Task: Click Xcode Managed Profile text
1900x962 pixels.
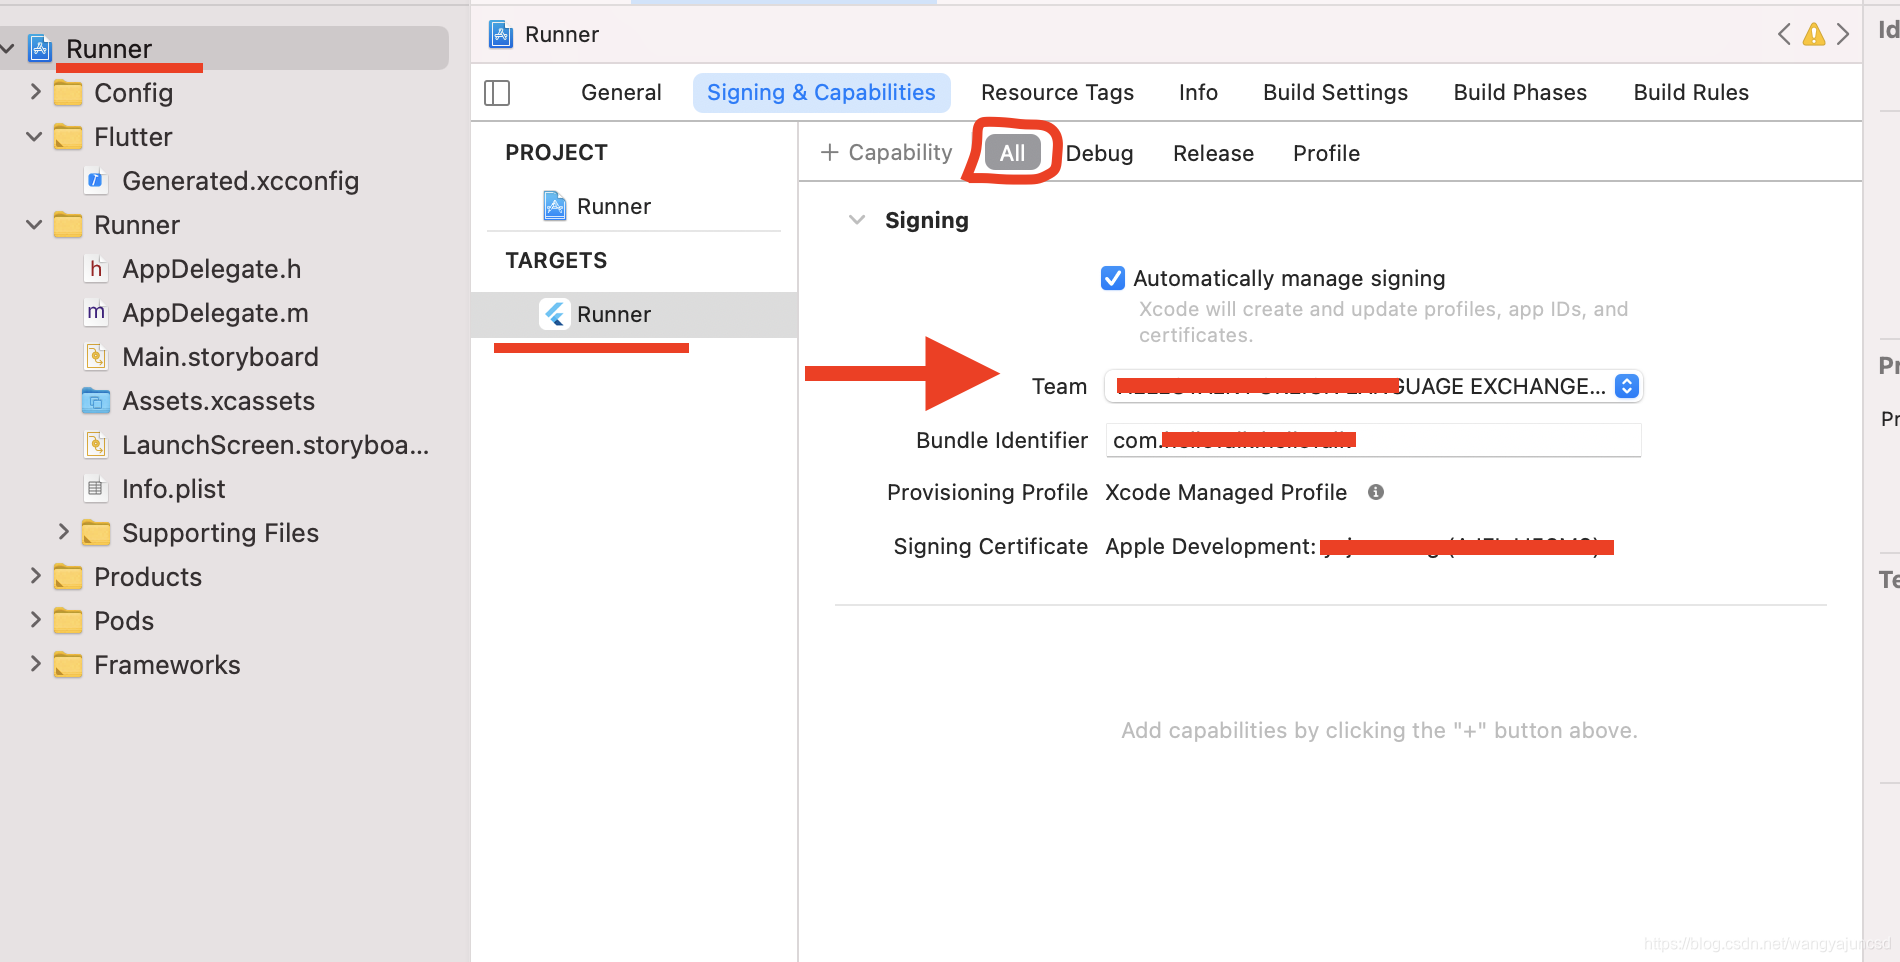Action: pyautogui.click(x=1226, y=492)
